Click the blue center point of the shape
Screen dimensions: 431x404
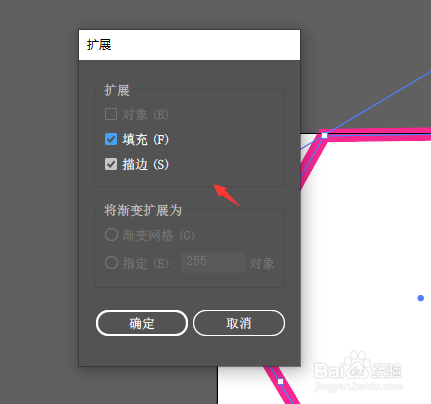point(421,298)
